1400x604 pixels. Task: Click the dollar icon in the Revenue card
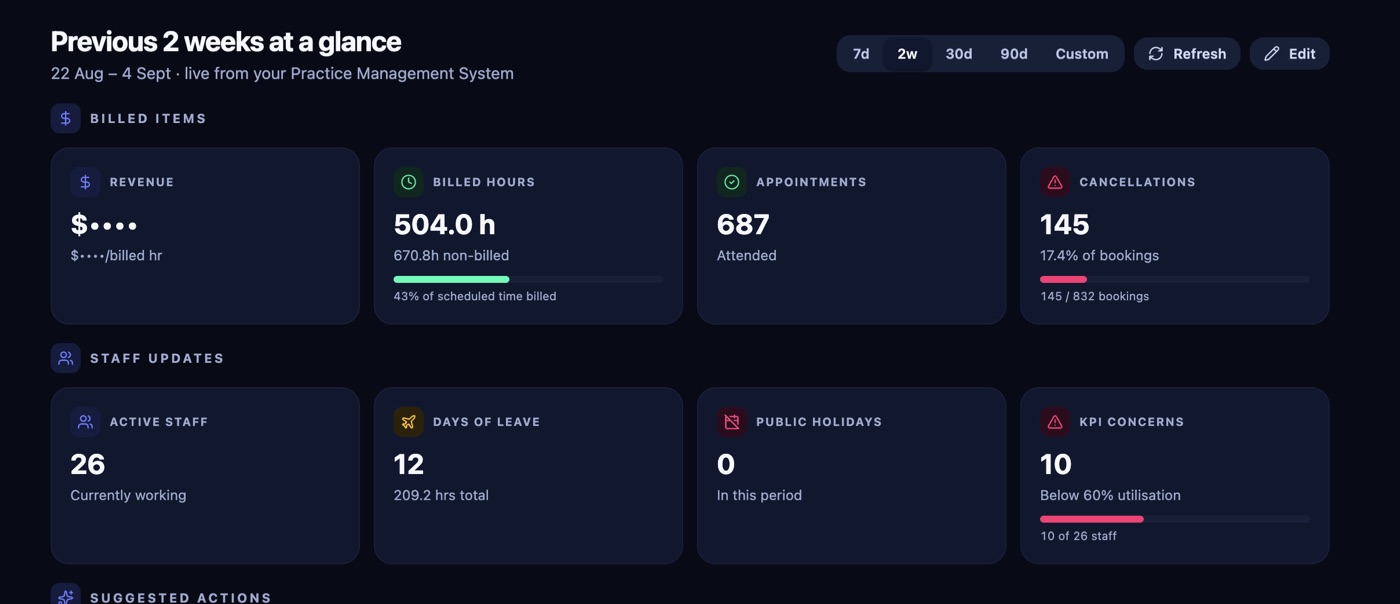pyautogui.click(x=85, y=182)
